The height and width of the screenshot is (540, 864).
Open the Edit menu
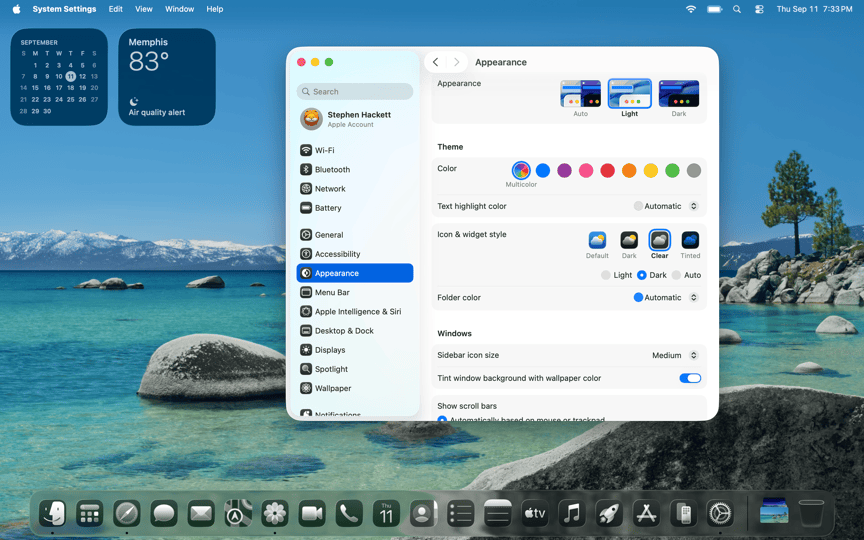[x=116, y=9]
